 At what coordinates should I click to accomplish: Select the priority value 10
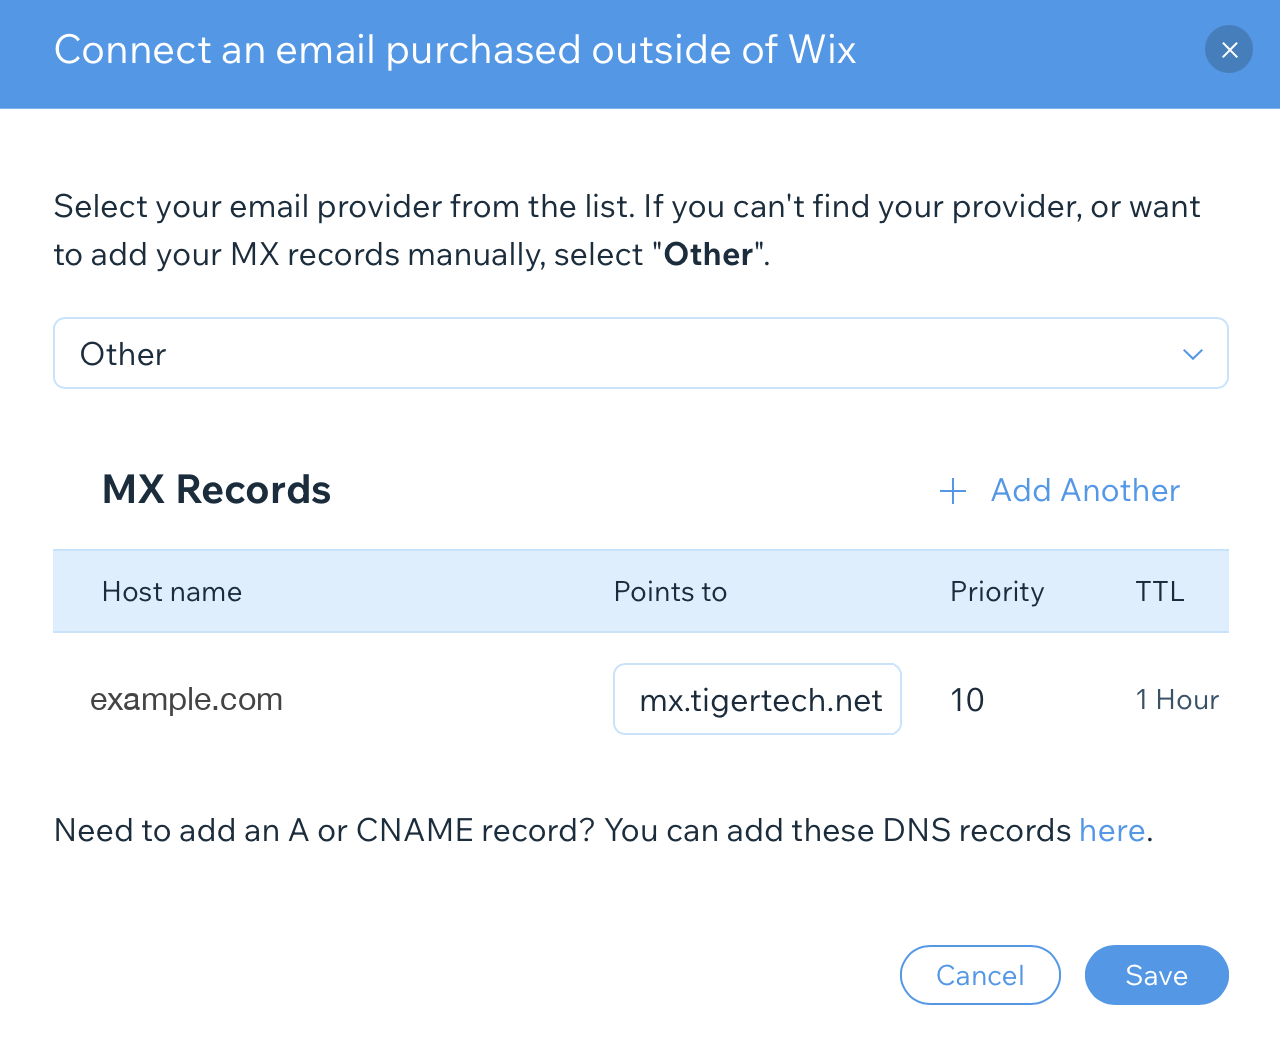[967, 700]
